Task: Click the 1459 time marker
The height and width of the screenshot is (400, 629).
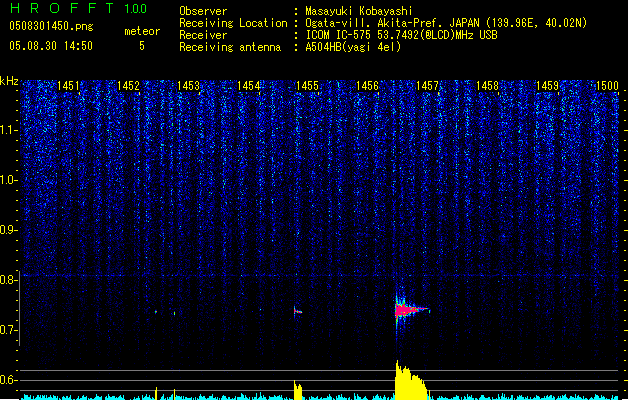Action: coord(548,86)
